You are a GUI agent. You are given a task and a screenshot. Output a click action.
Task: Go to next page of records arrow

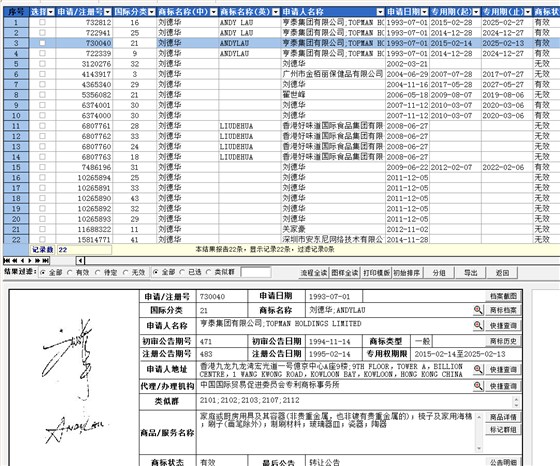pyautogui.click(x=38, y=261)
